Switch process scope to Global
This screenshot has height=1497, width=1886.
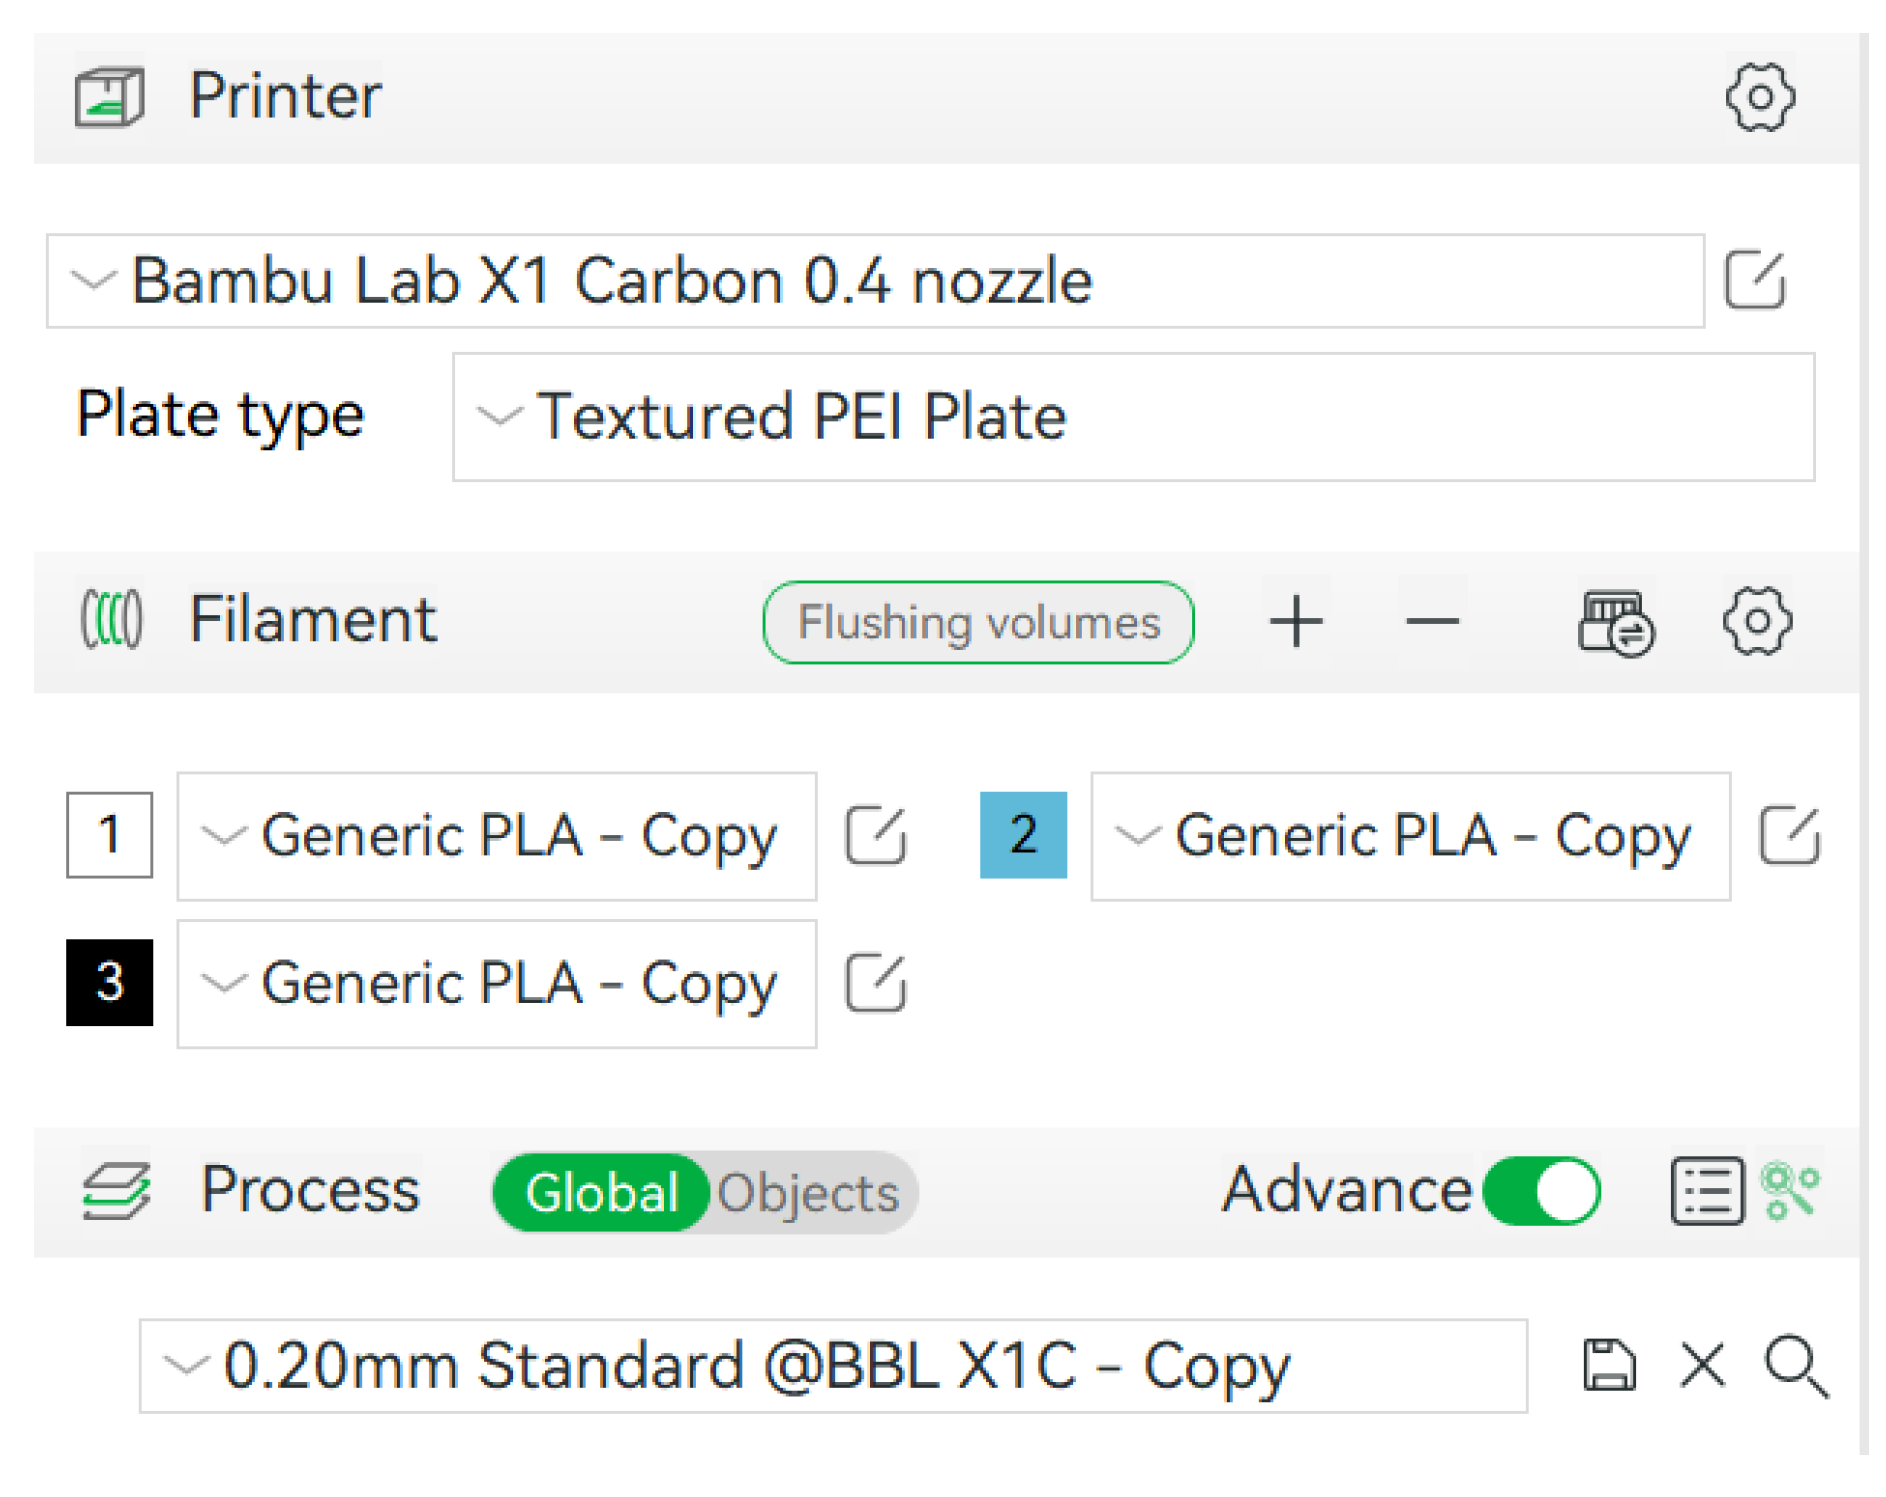pos(602,1192)
